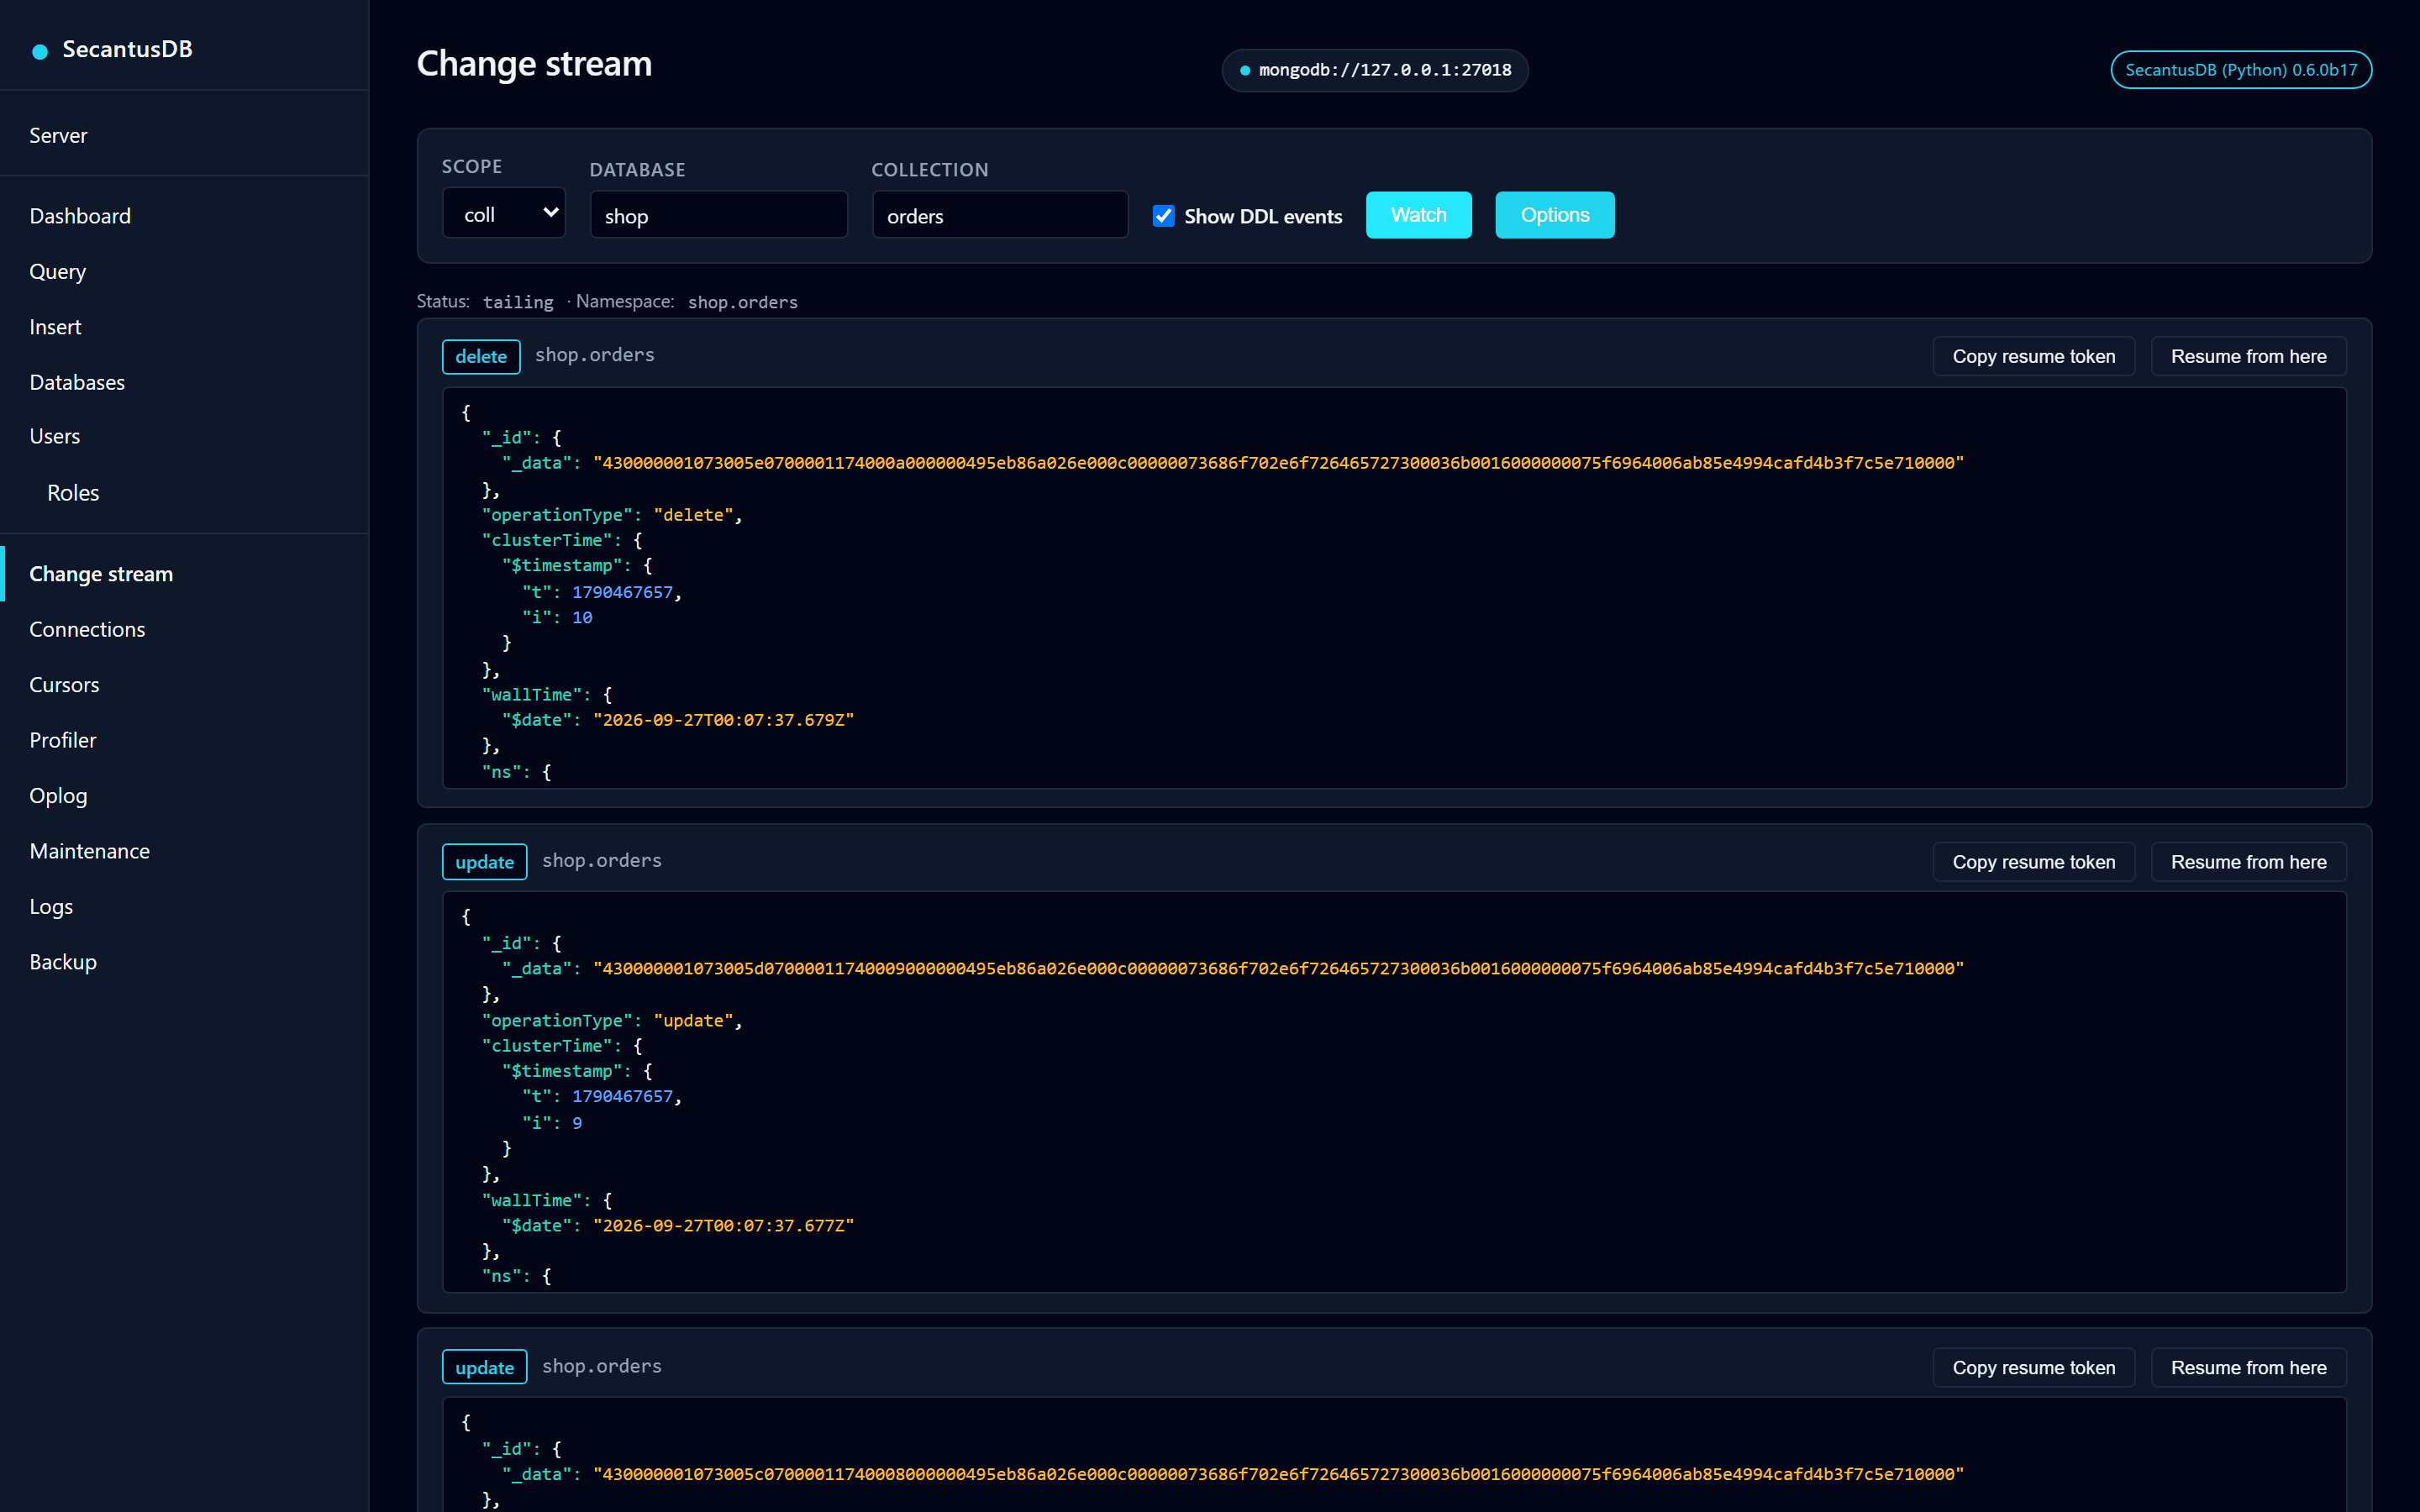The width and height of the screenshot is (2420, 1512).
Task: Copy resume token for the i: 9 update event
Action: (2033, 862)
